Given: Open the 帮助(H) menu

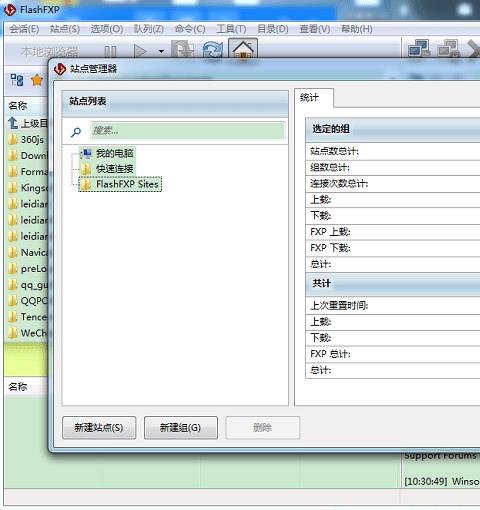Looking at the screenshot, I should coord(357,29).
